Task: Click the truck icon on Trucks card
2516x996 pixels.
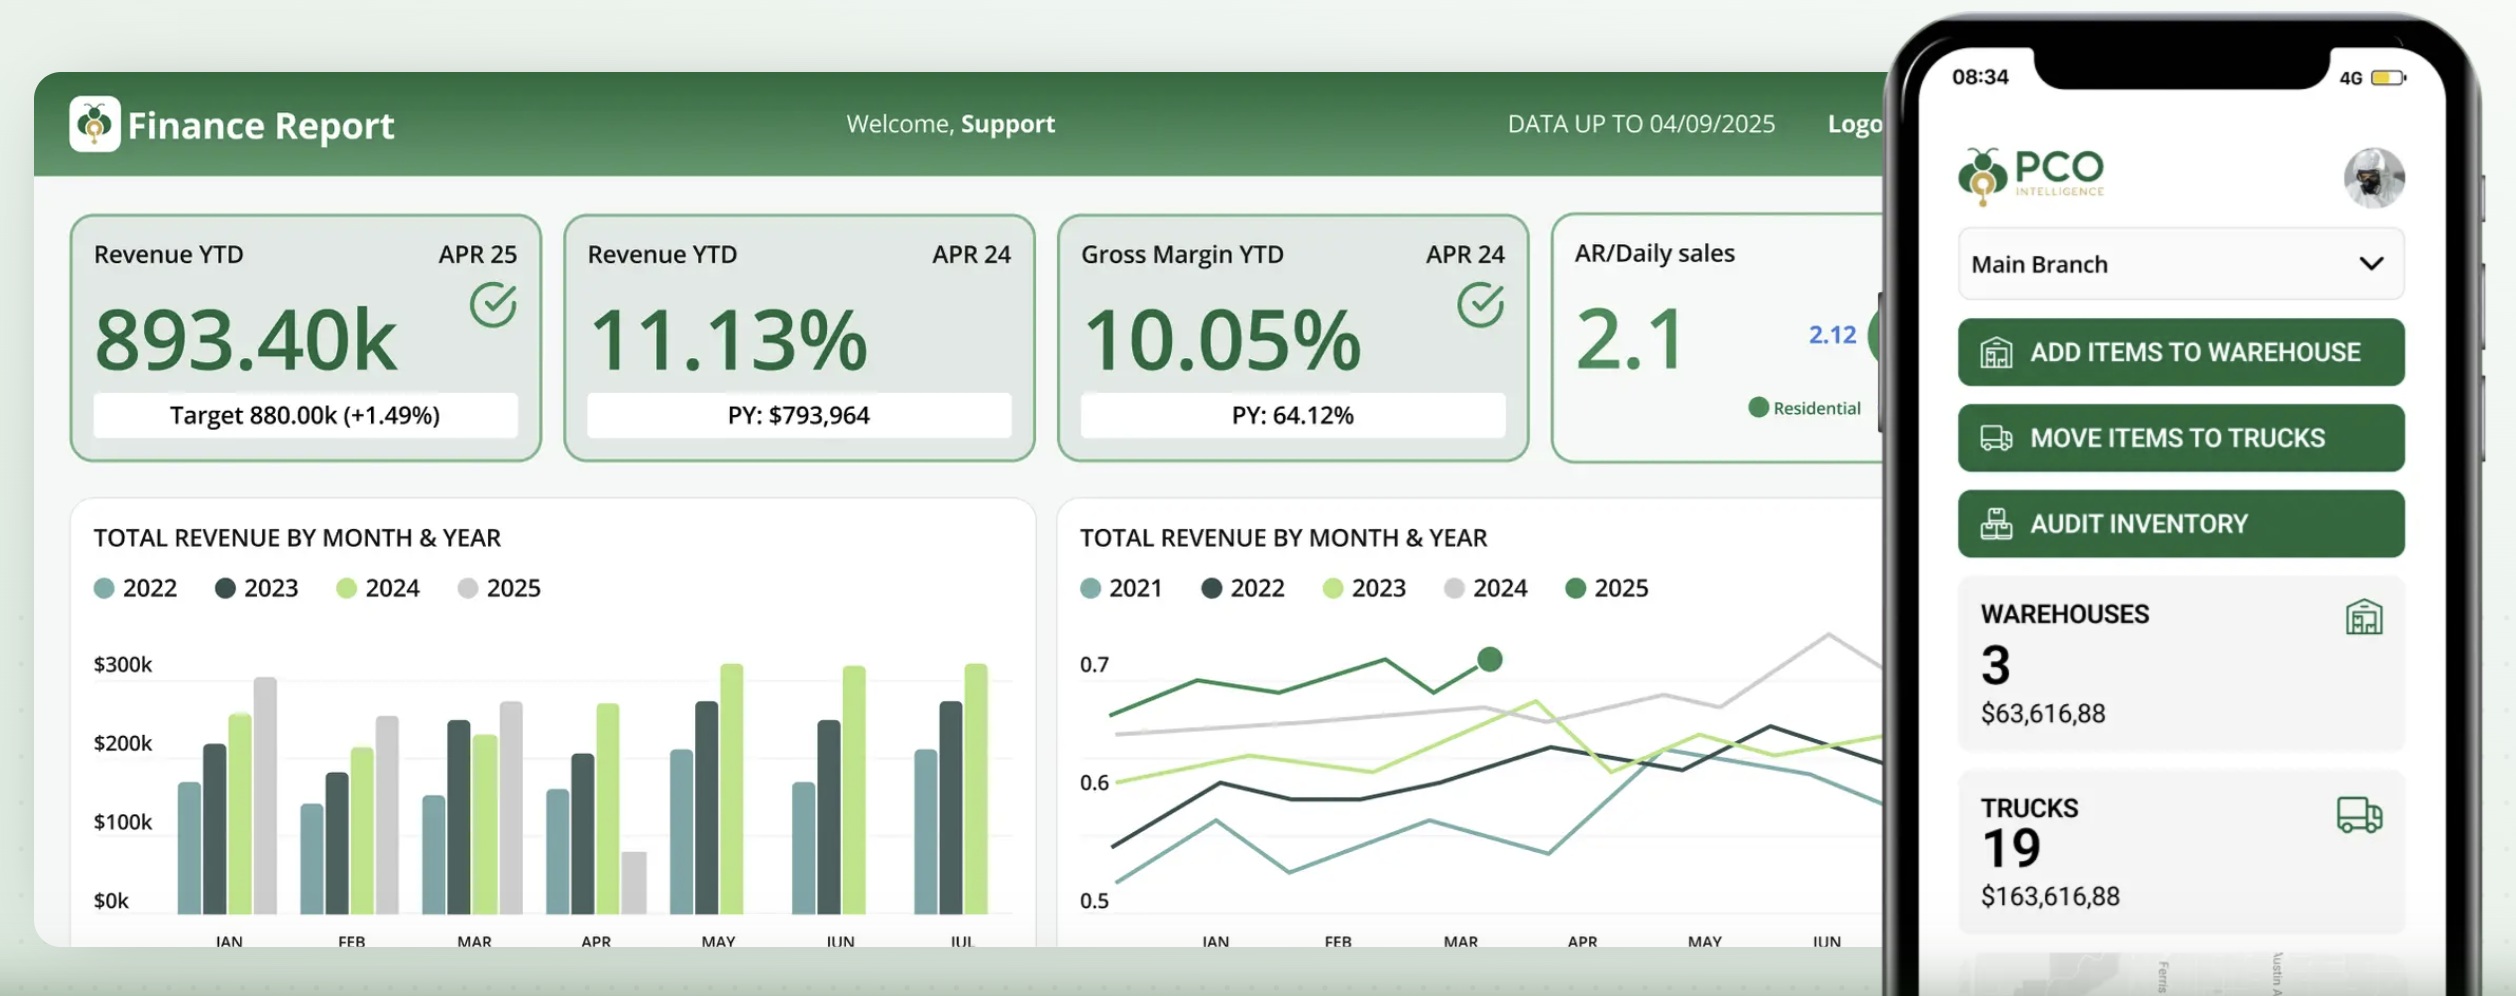Action: (2359, 814)
